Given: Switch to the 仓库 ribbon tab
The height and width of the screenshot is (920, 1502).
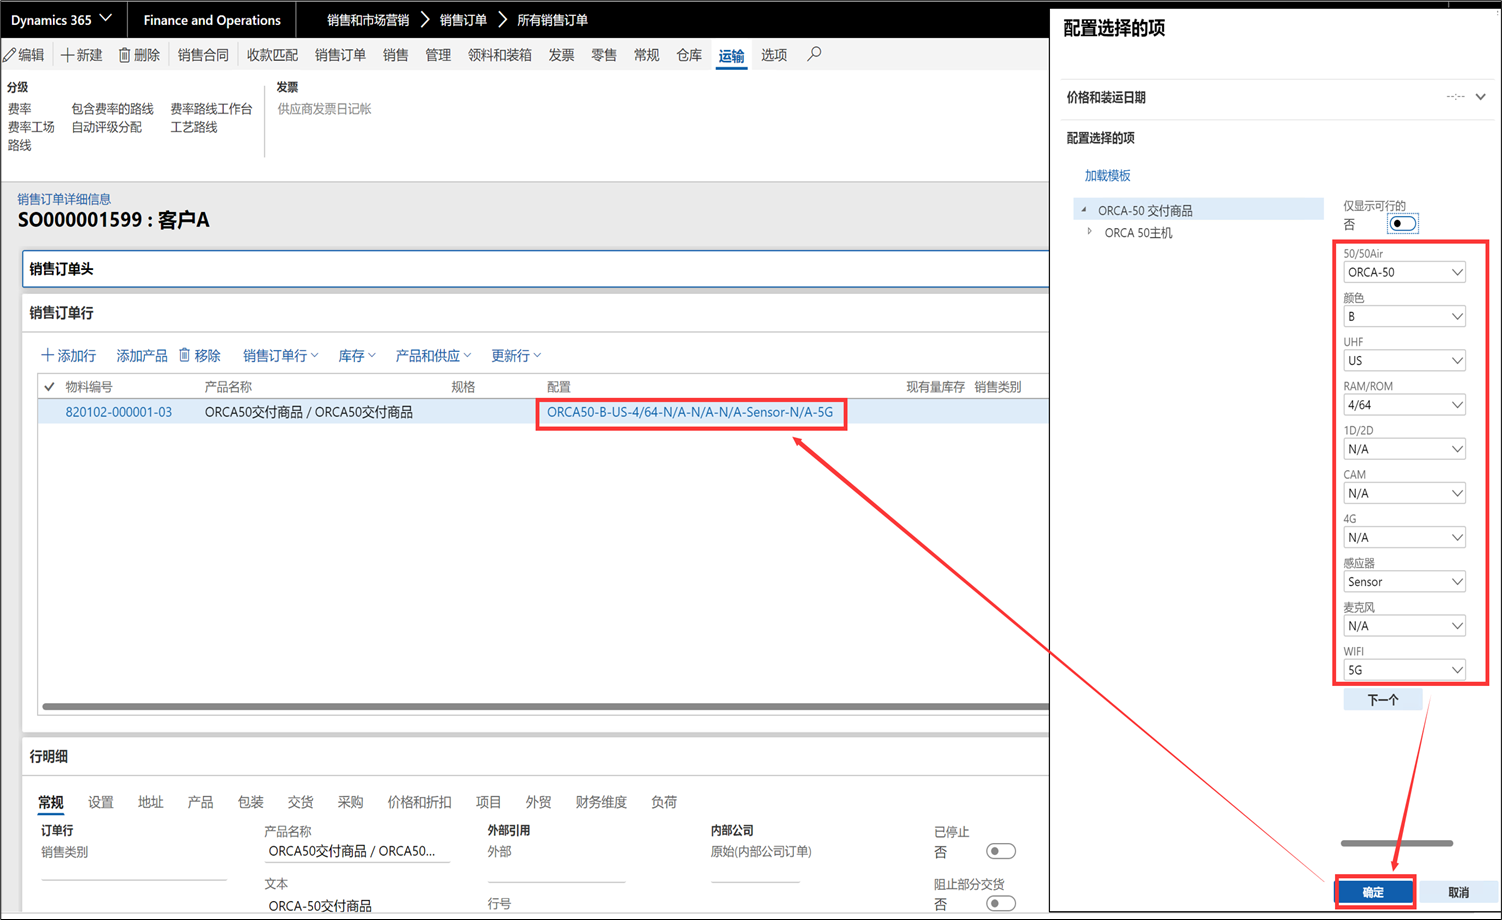Looking at the screenshot, I should (x=689, y=55).
